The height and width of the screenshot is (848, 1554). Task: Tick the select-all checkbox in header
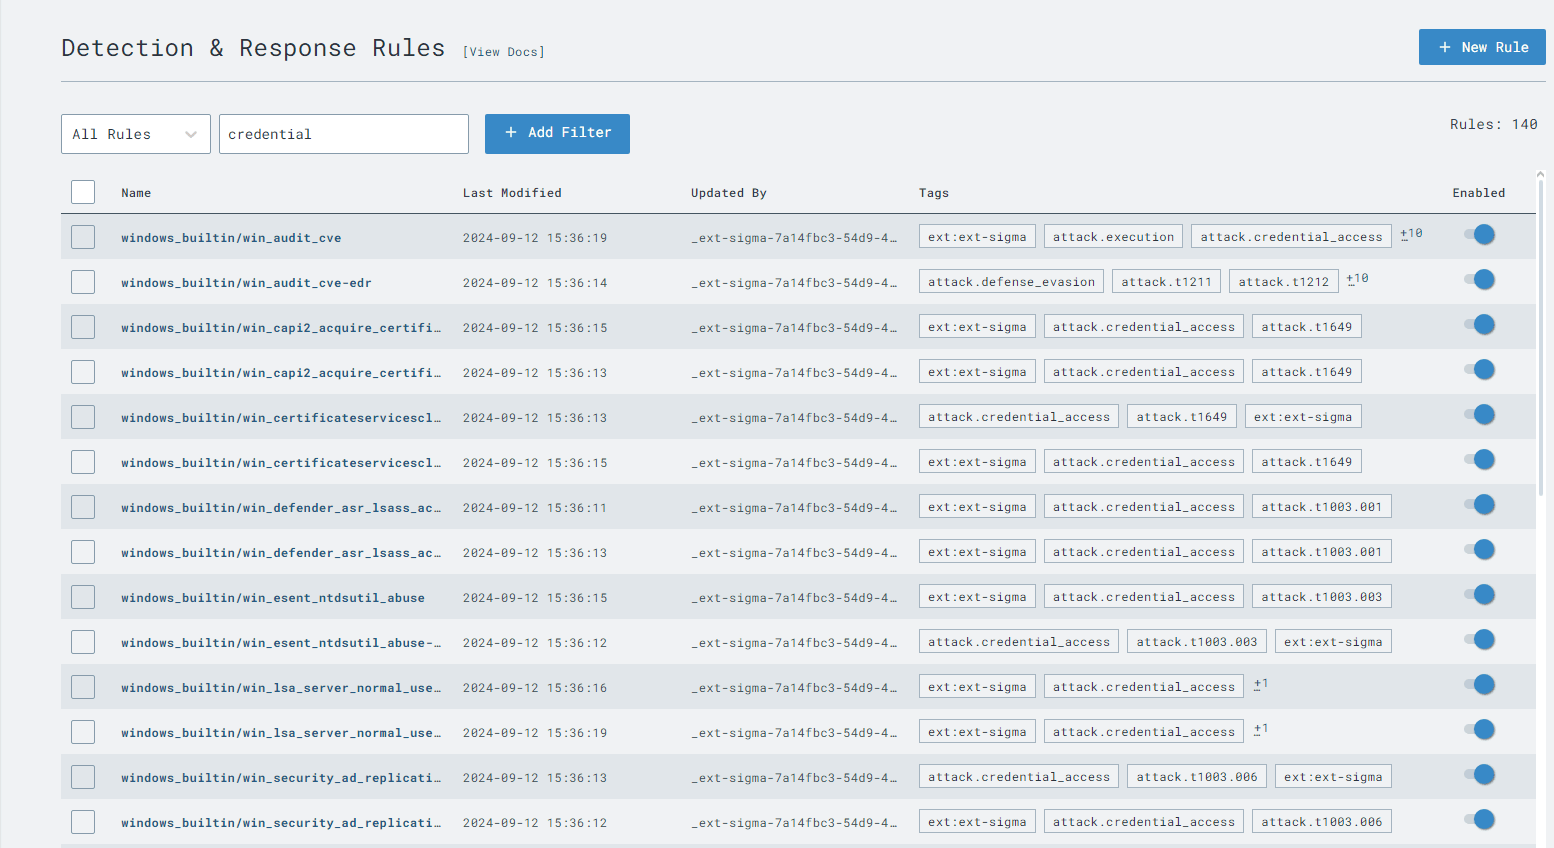pos(83,192)
